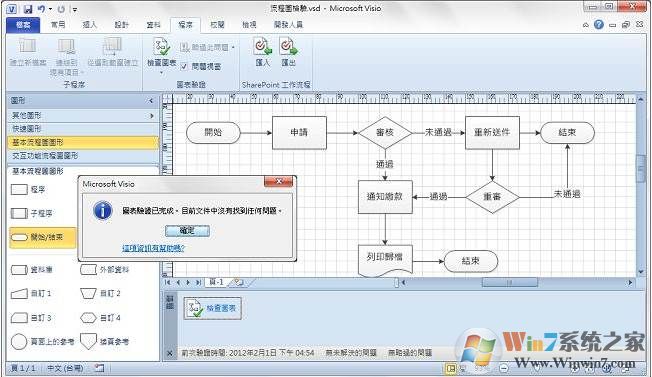The image size is (652, 377).
Task: Switch to the 校閱 (Review) ribbon tab
Action: coord(217,25)
